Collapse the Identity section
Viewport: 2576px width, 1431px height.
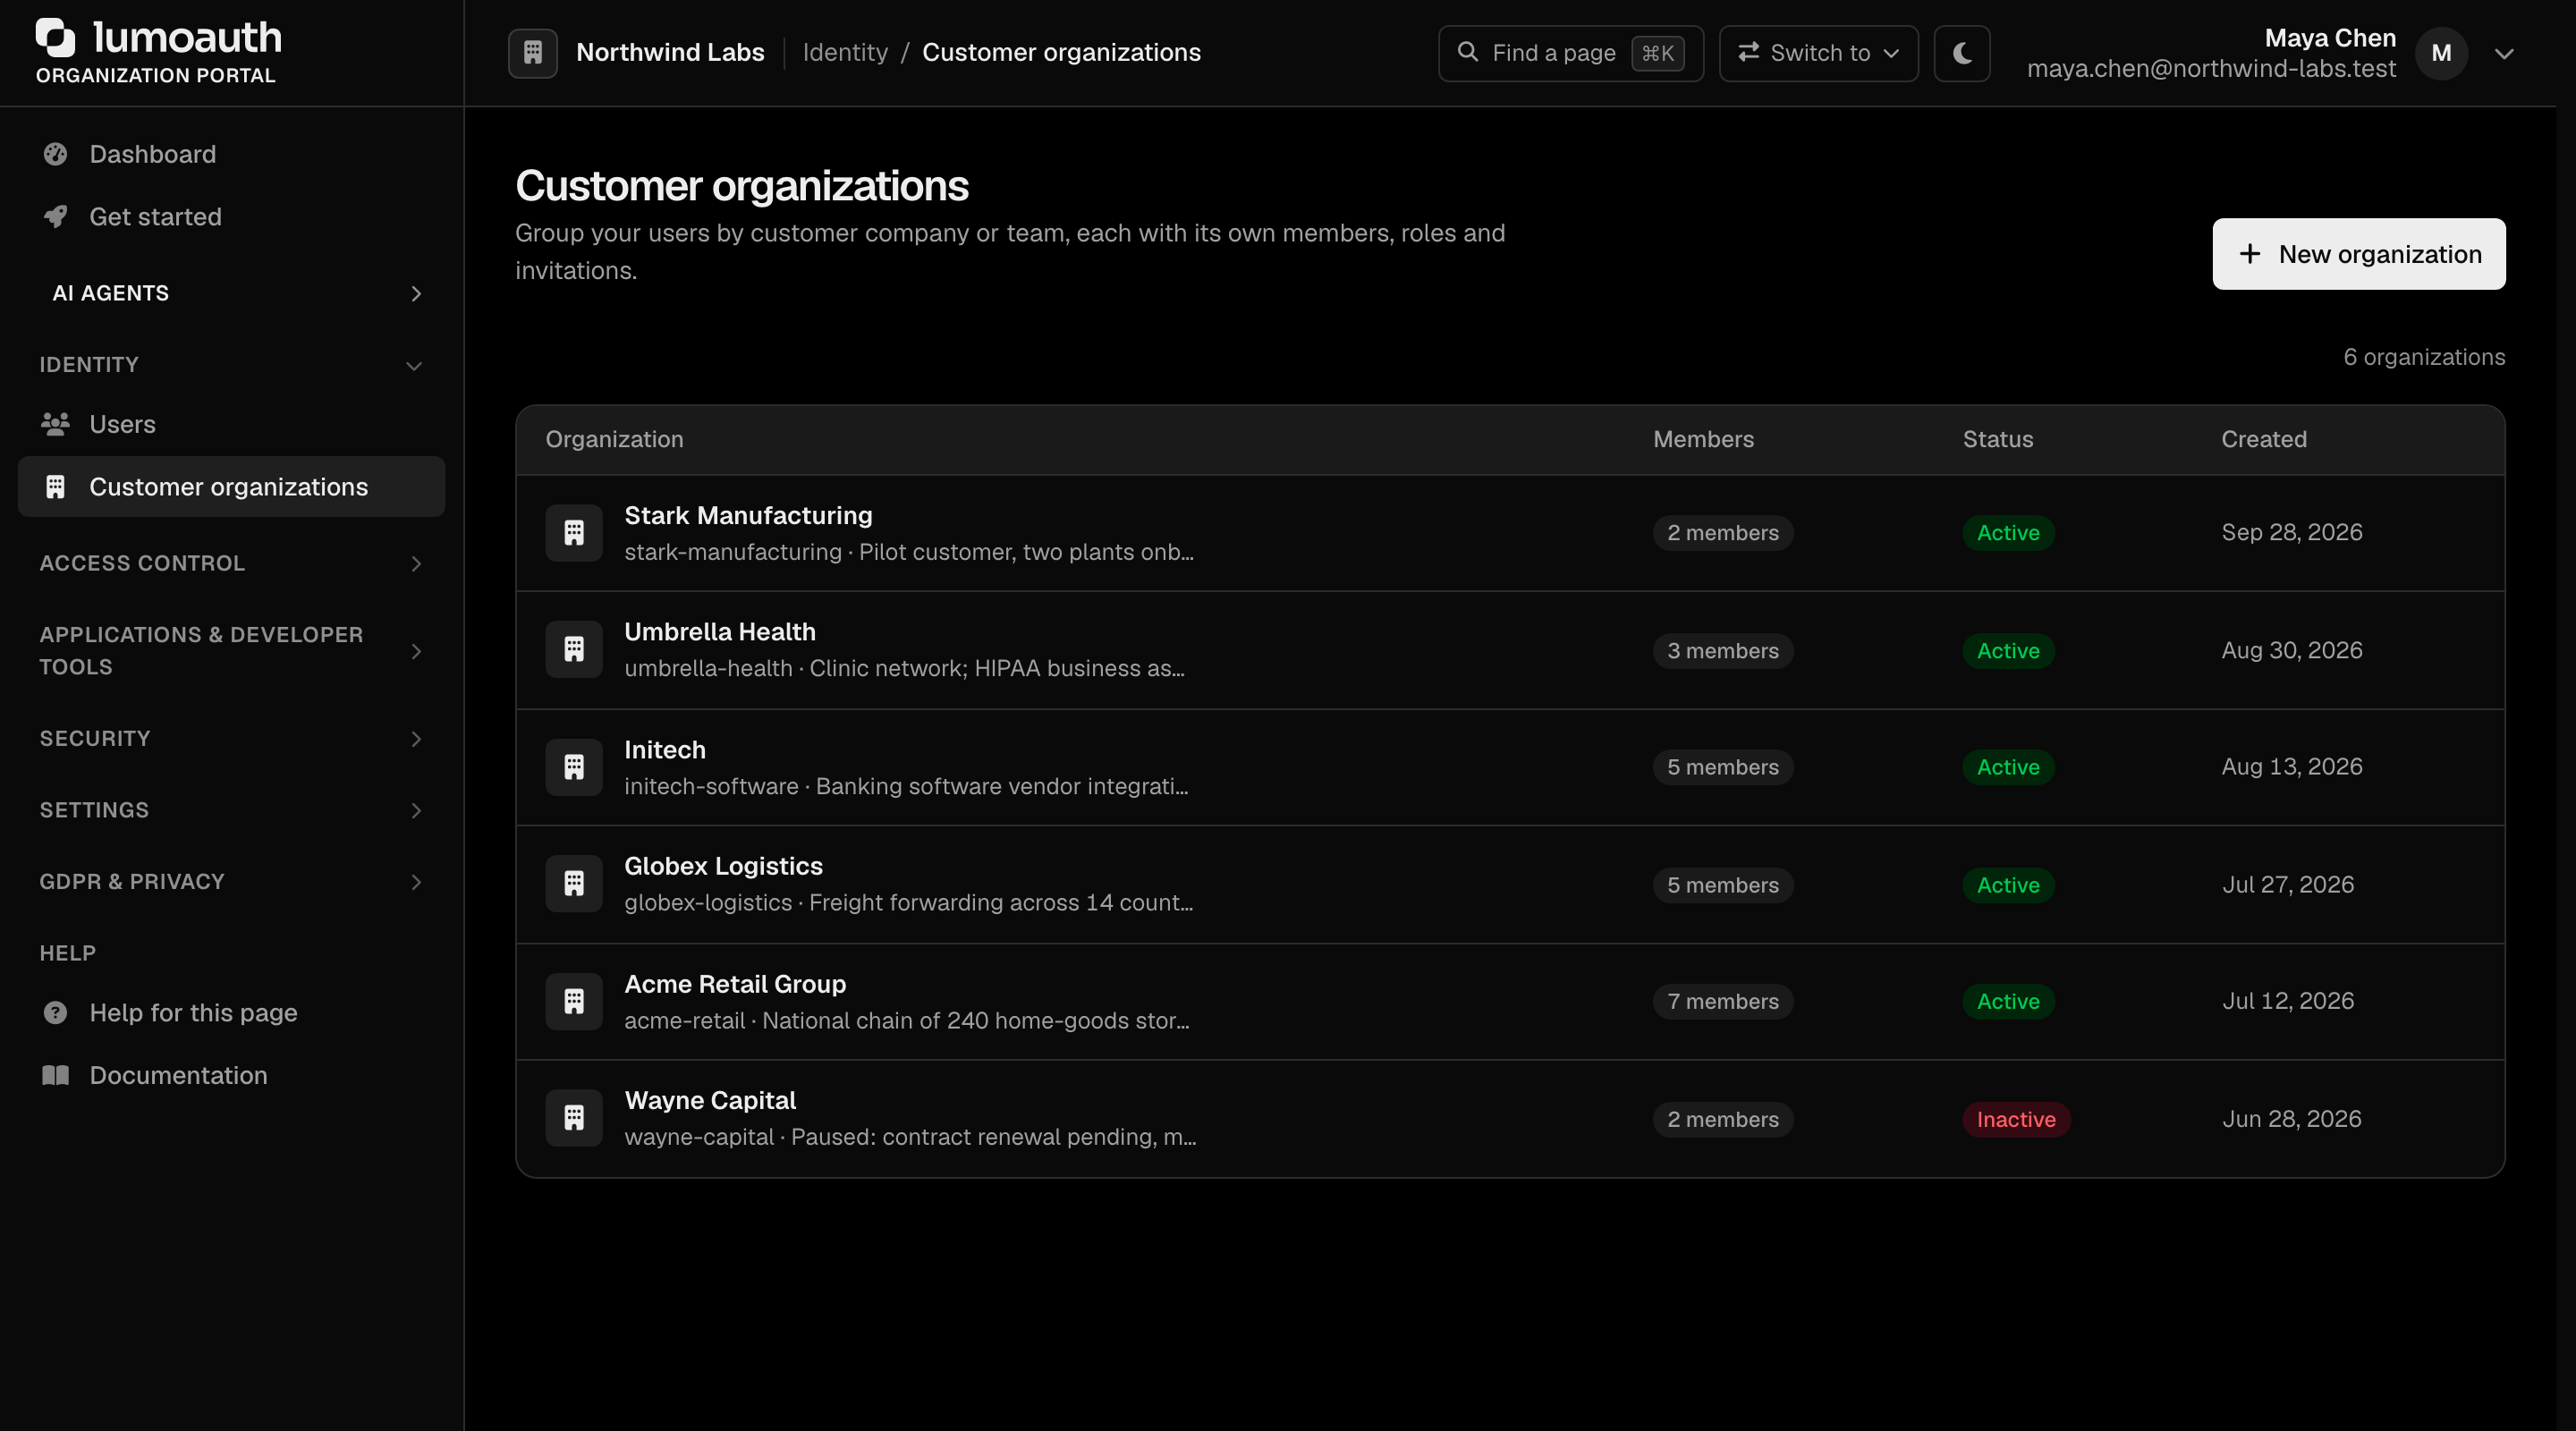pyautogui.click(x=232, y=365)
